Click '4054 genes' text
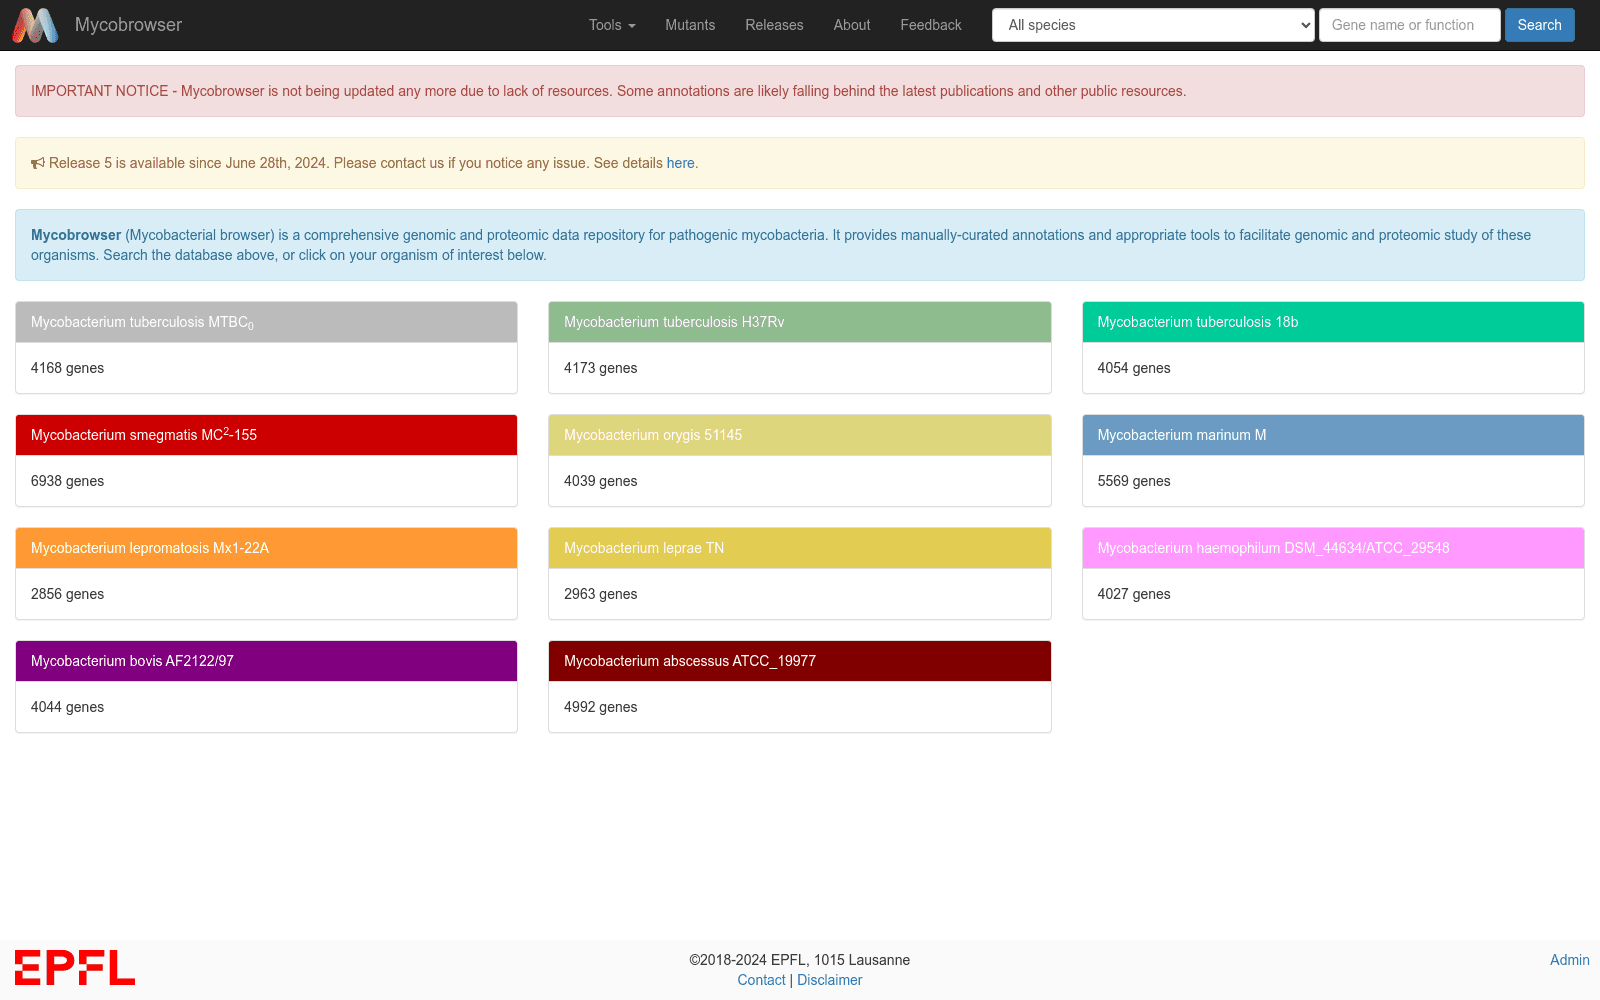Screen dimensions: 1600x1000 tap(1134, 368)
